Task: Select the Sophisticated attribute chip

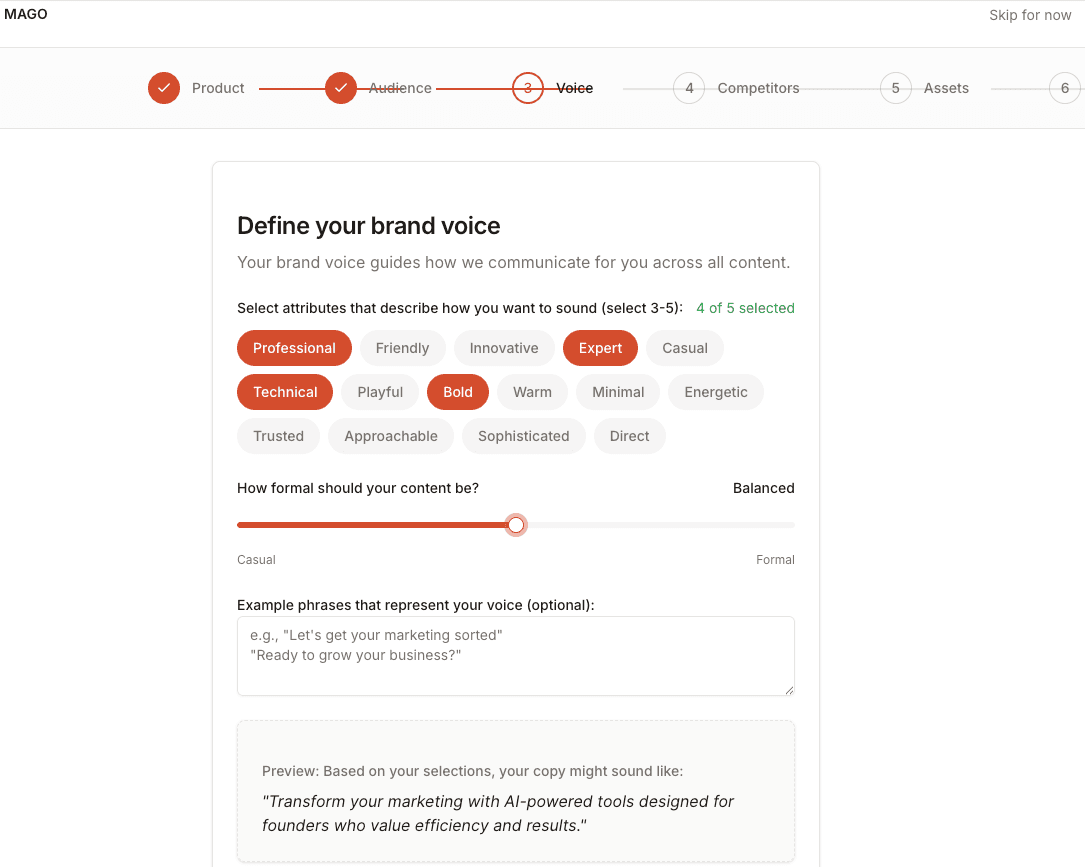Action: [x=523, y=437]
